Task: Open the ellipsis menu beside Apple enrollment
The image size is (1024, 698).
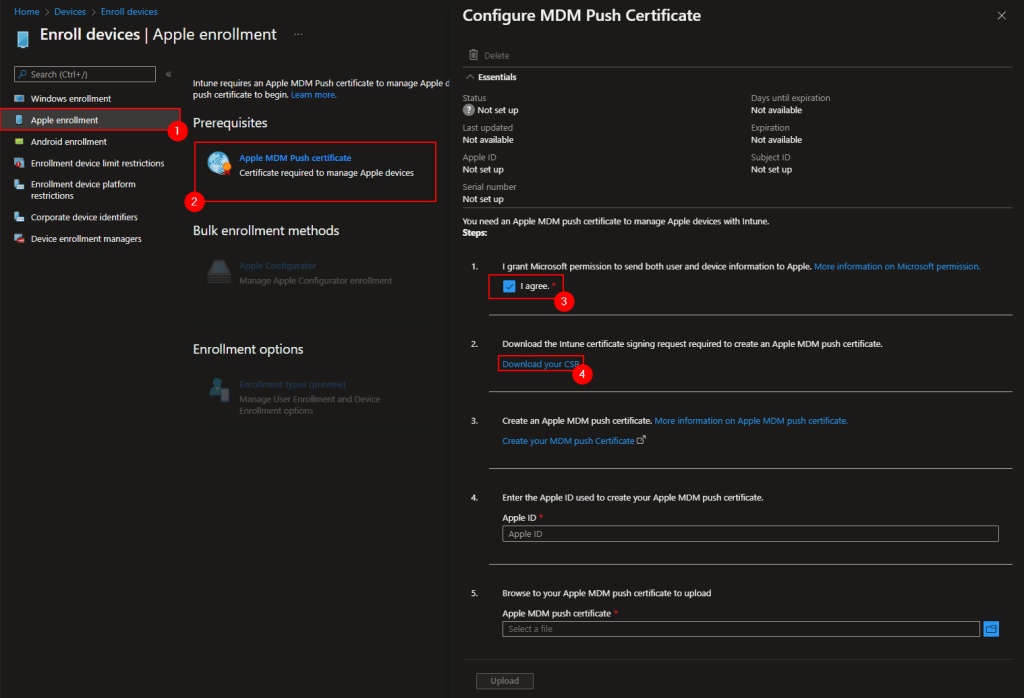Action: 298,35
